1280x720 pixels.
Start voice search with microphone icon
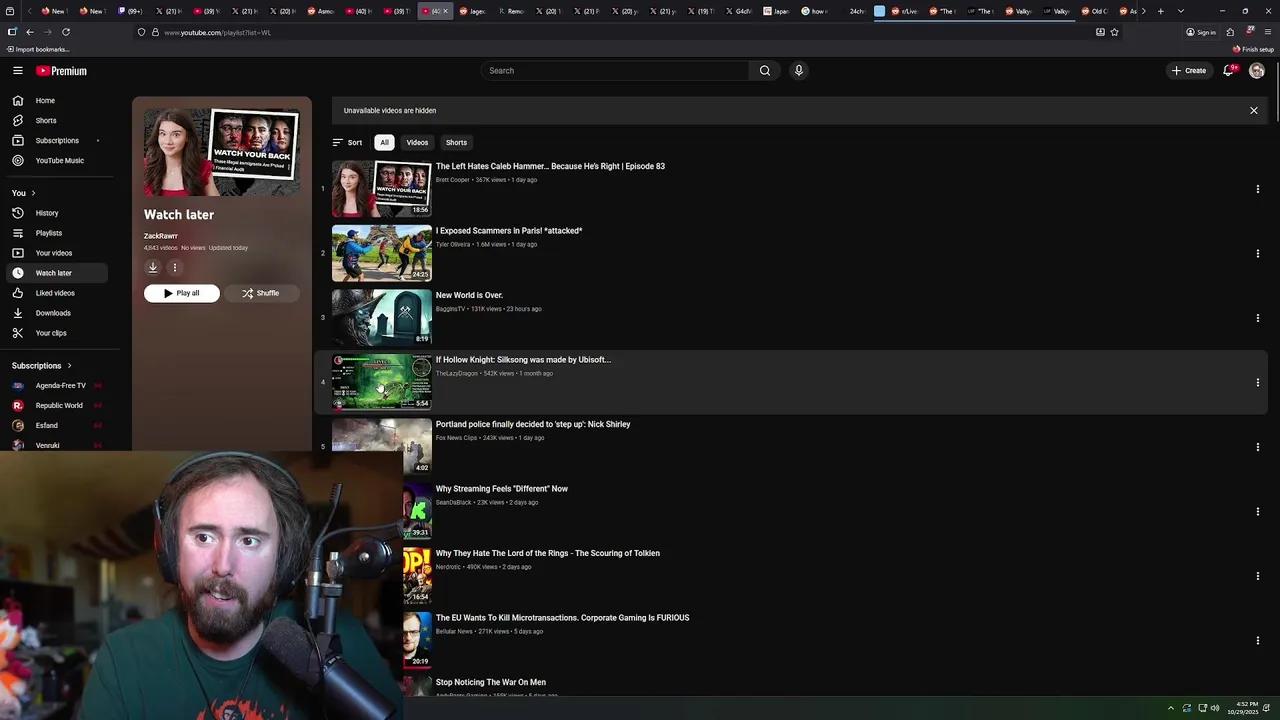point(798,71)
